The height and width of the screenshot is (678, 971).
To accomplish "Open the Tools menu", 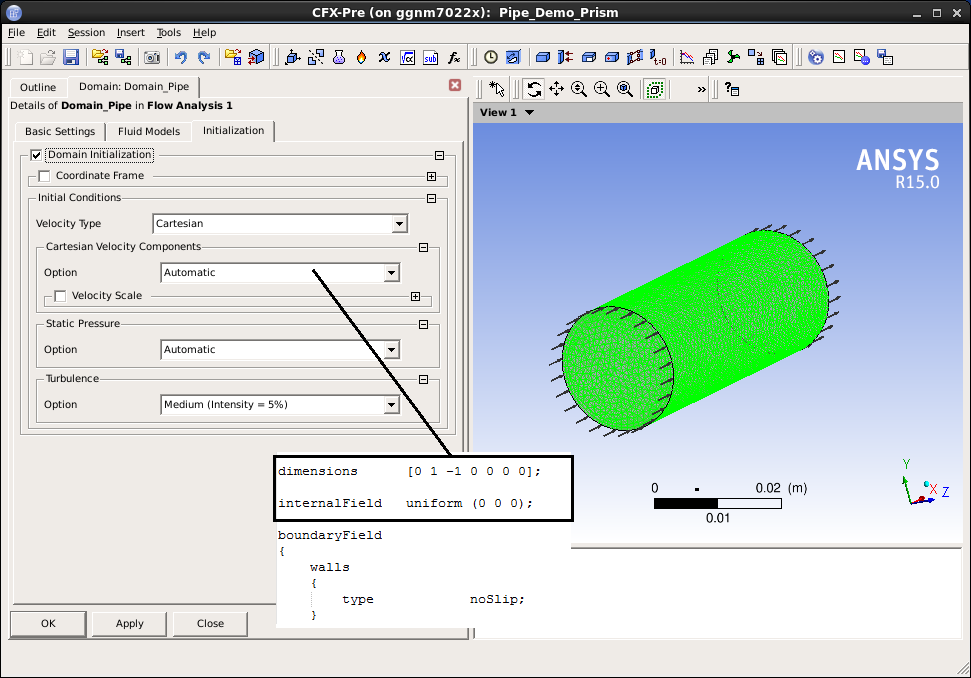I will (168, 33).
